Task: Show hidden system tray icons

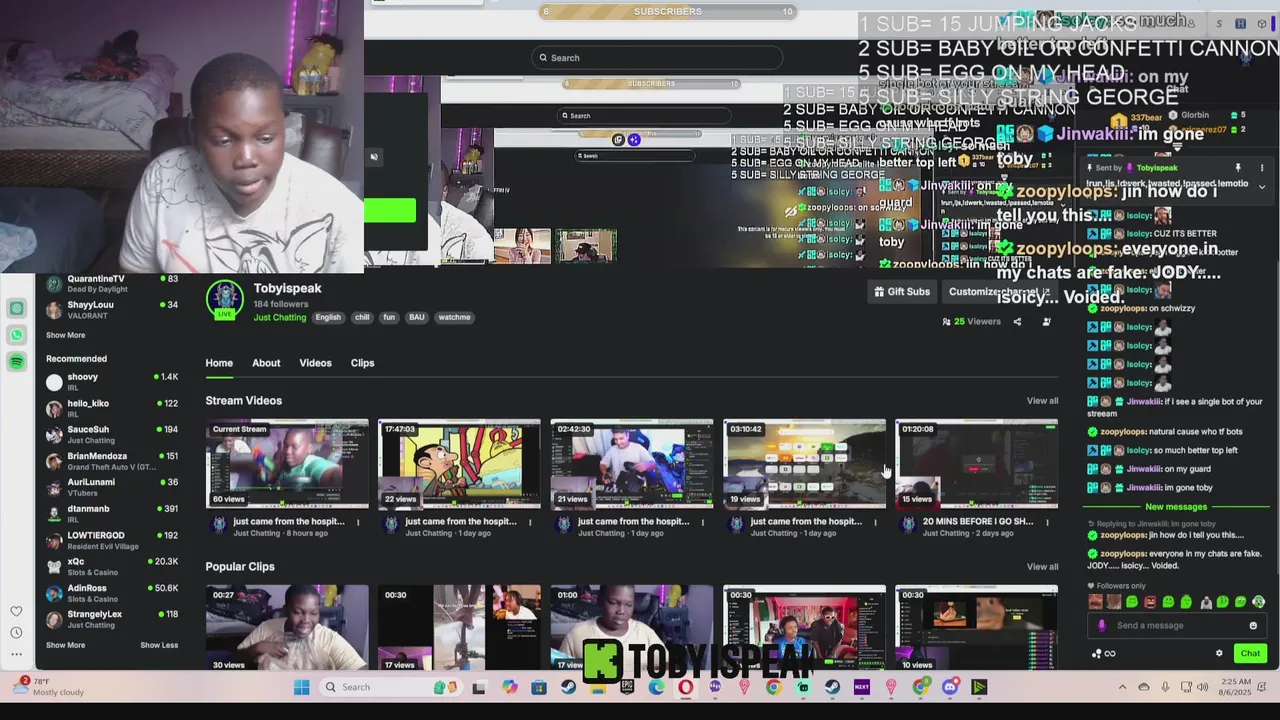Action: click(1122, 687)
